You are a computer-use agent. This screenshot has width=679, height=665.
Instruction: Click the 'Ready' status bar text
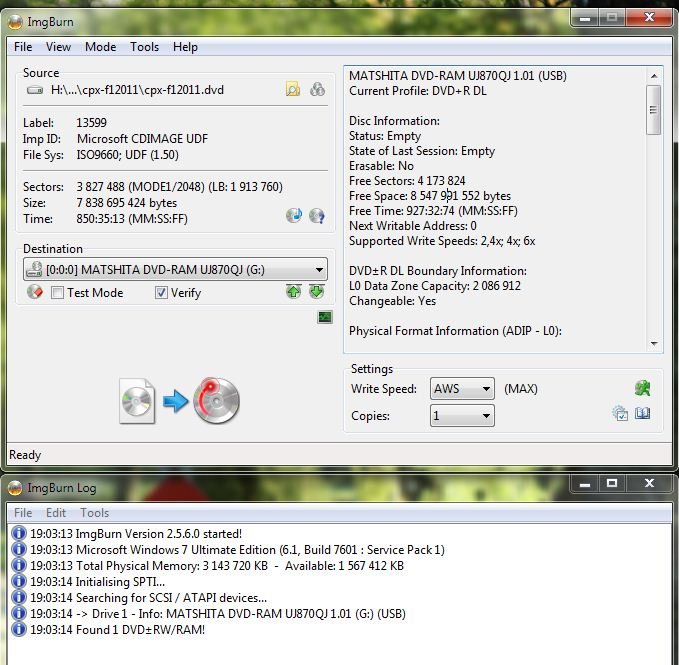pos(25,455)
